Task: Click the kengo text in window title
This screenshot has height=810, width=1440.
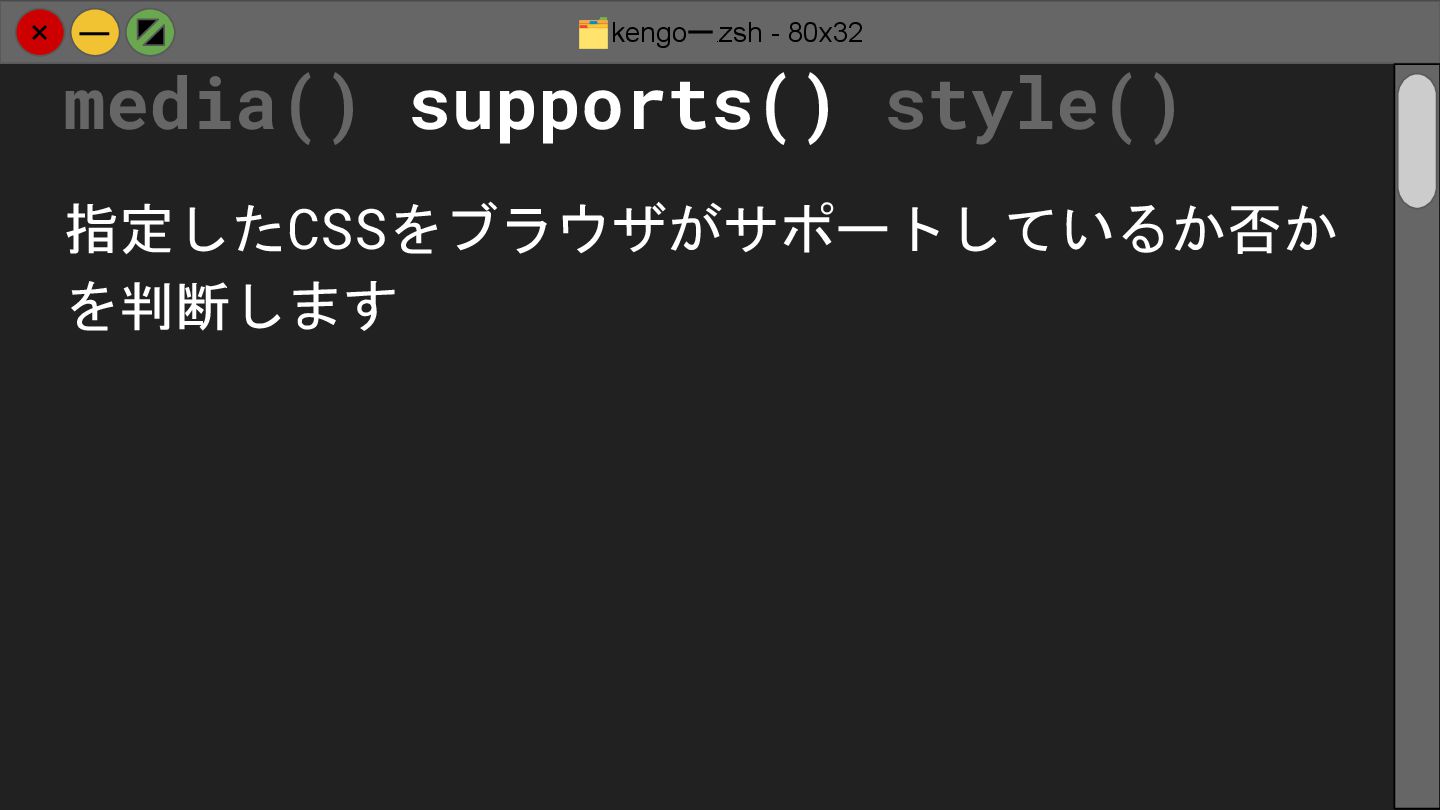Action: coord(651,33)
